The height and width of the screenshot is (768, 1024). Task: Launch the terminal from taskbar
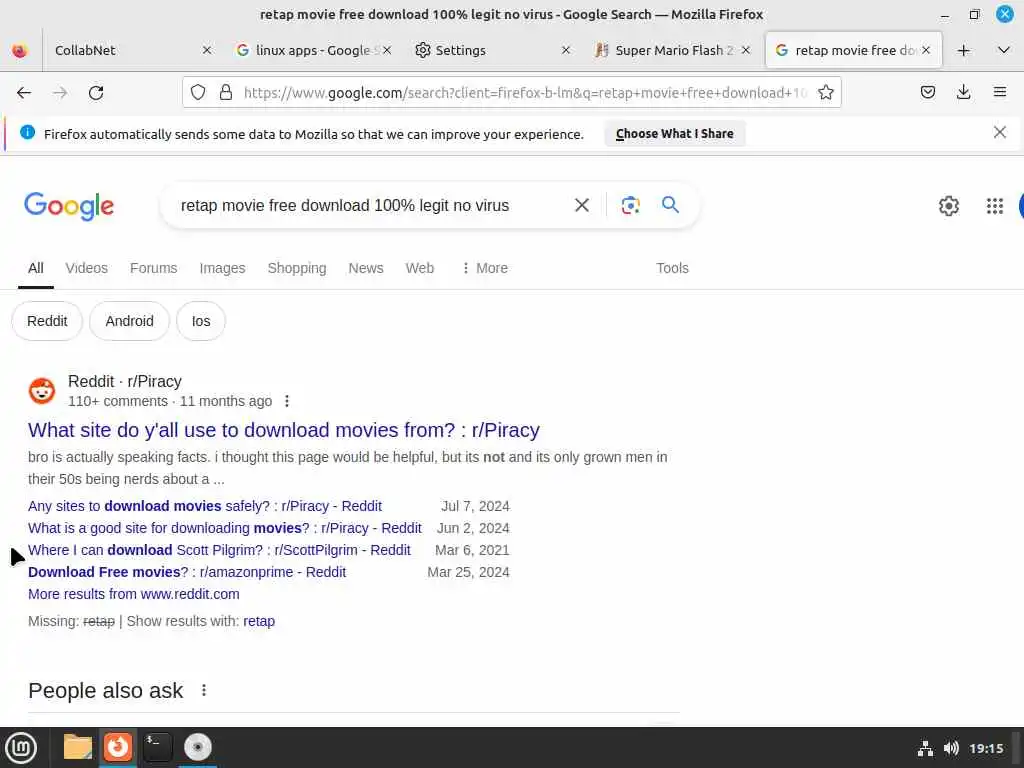pyautogui.click(x=157, y=747)
